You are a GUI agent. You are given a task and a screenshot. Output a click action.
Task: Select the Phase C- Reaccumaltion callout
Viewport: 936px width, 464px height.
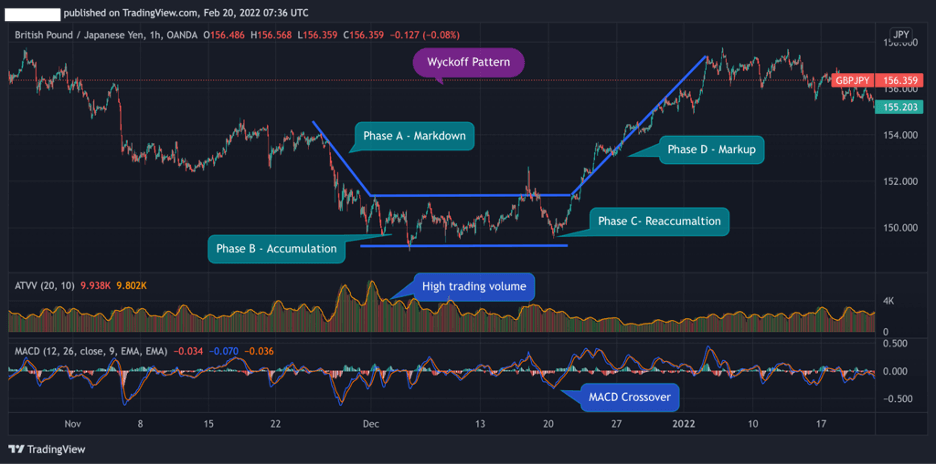[x=660, y=221]
